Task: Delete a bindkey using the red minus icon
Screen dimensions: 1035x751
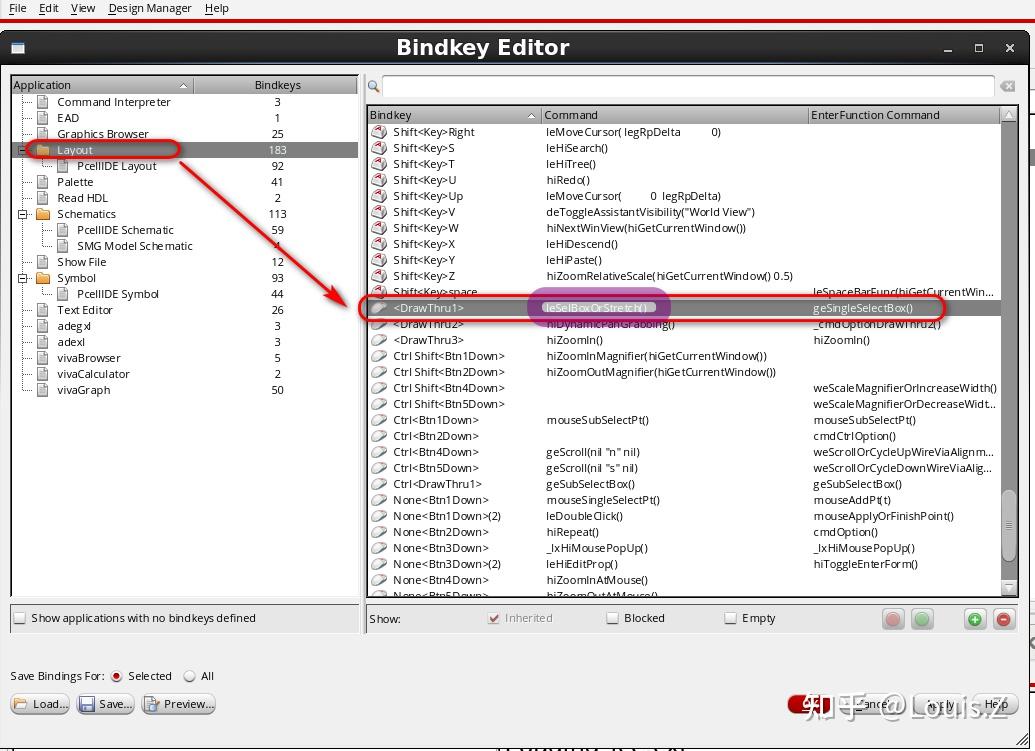Action: (1003, 618)
